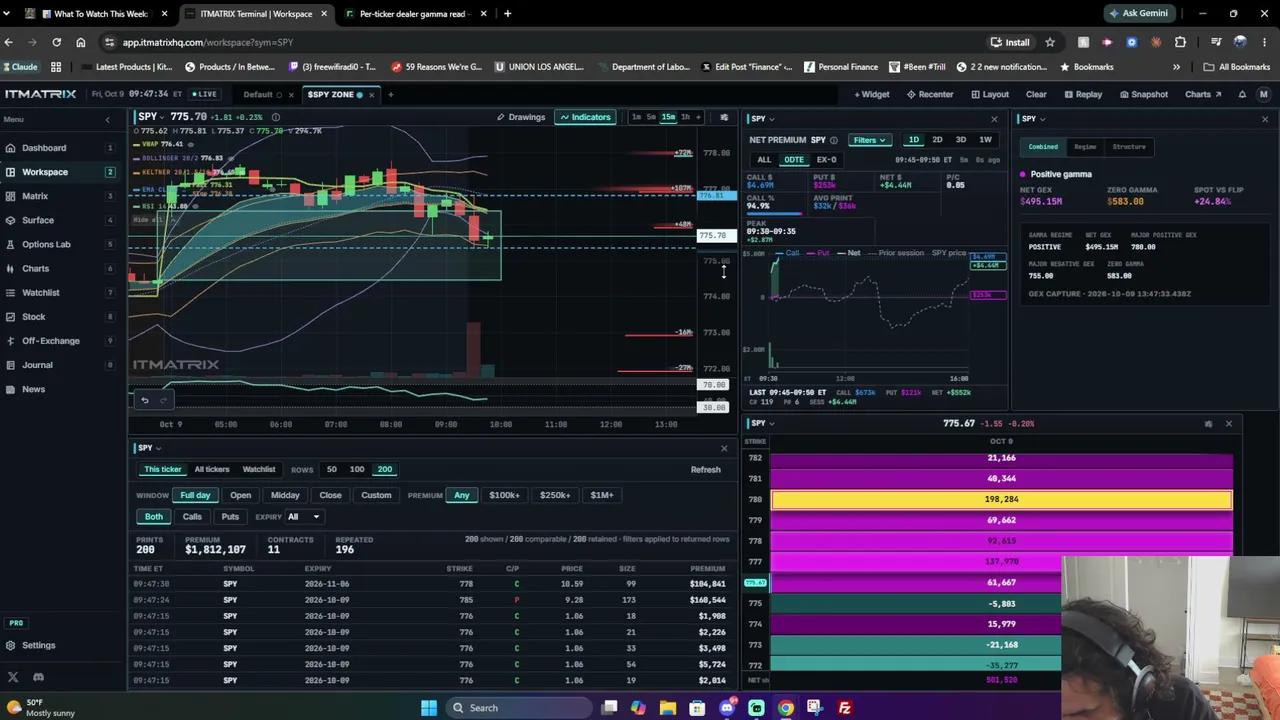The height and width of the screenshot is (720, 1280).
Task: Open the Expiry All dropdown
Action: click(x=303, y=517)
